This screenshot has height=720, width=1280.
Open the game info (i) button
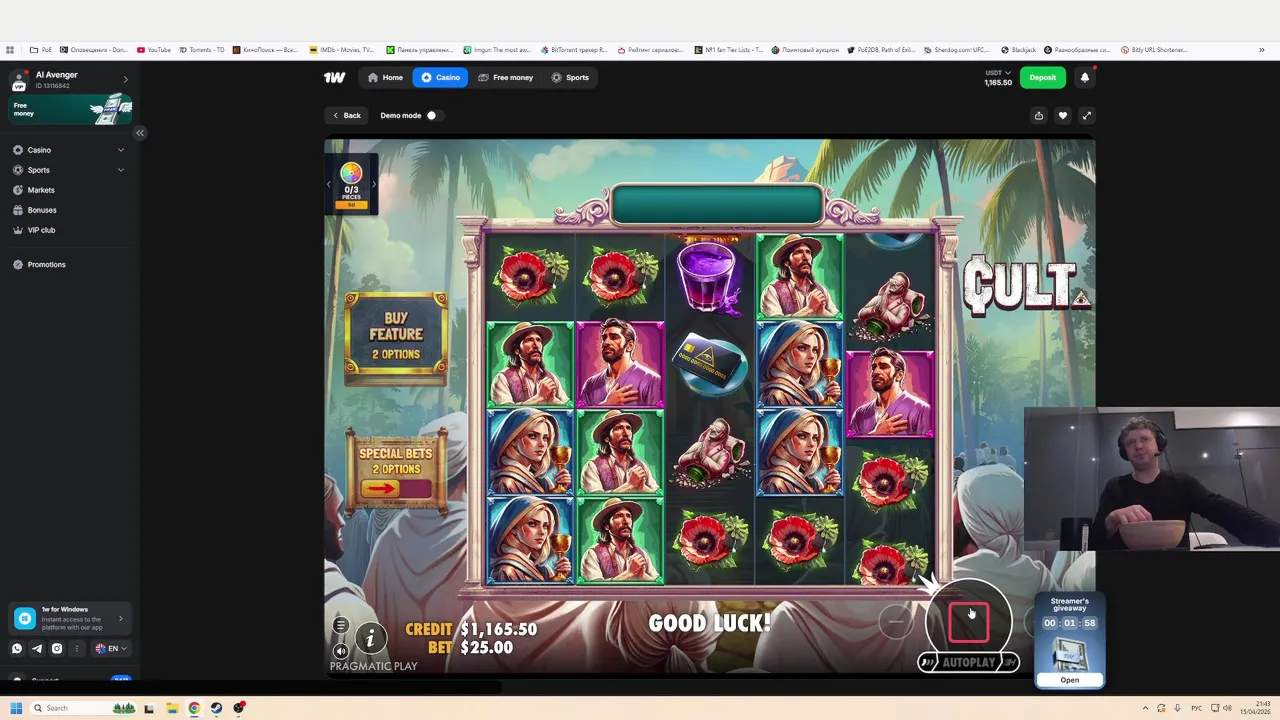click(370, 637)
